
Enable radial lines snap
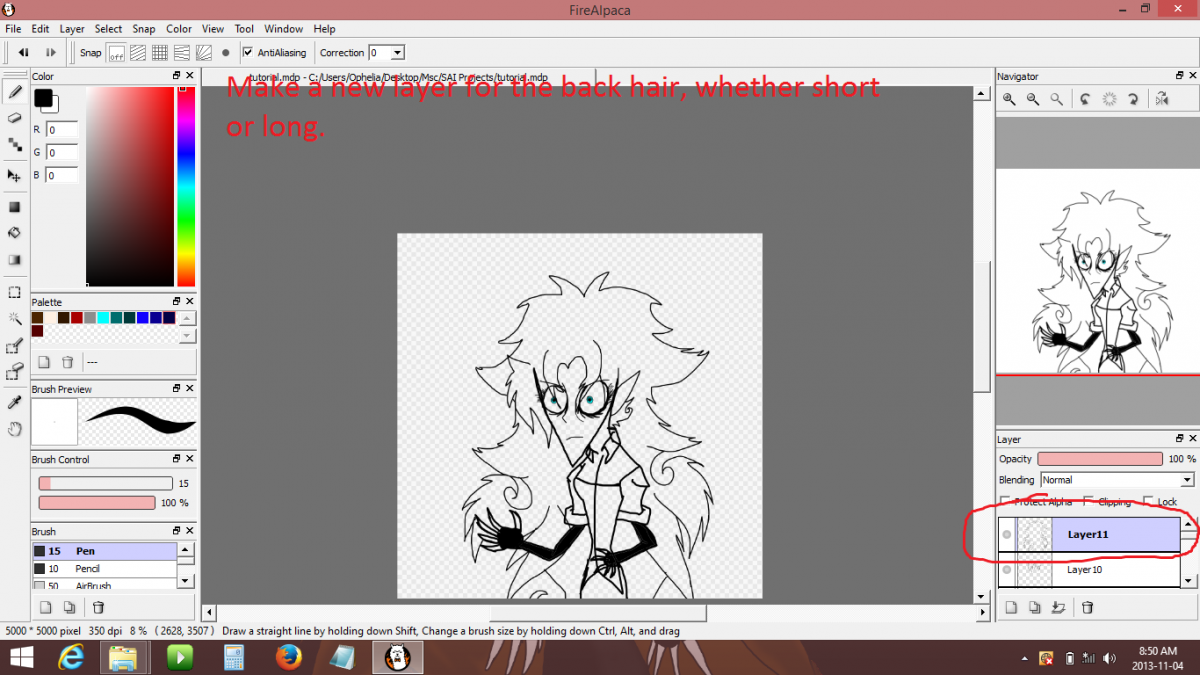coord(204,52)
